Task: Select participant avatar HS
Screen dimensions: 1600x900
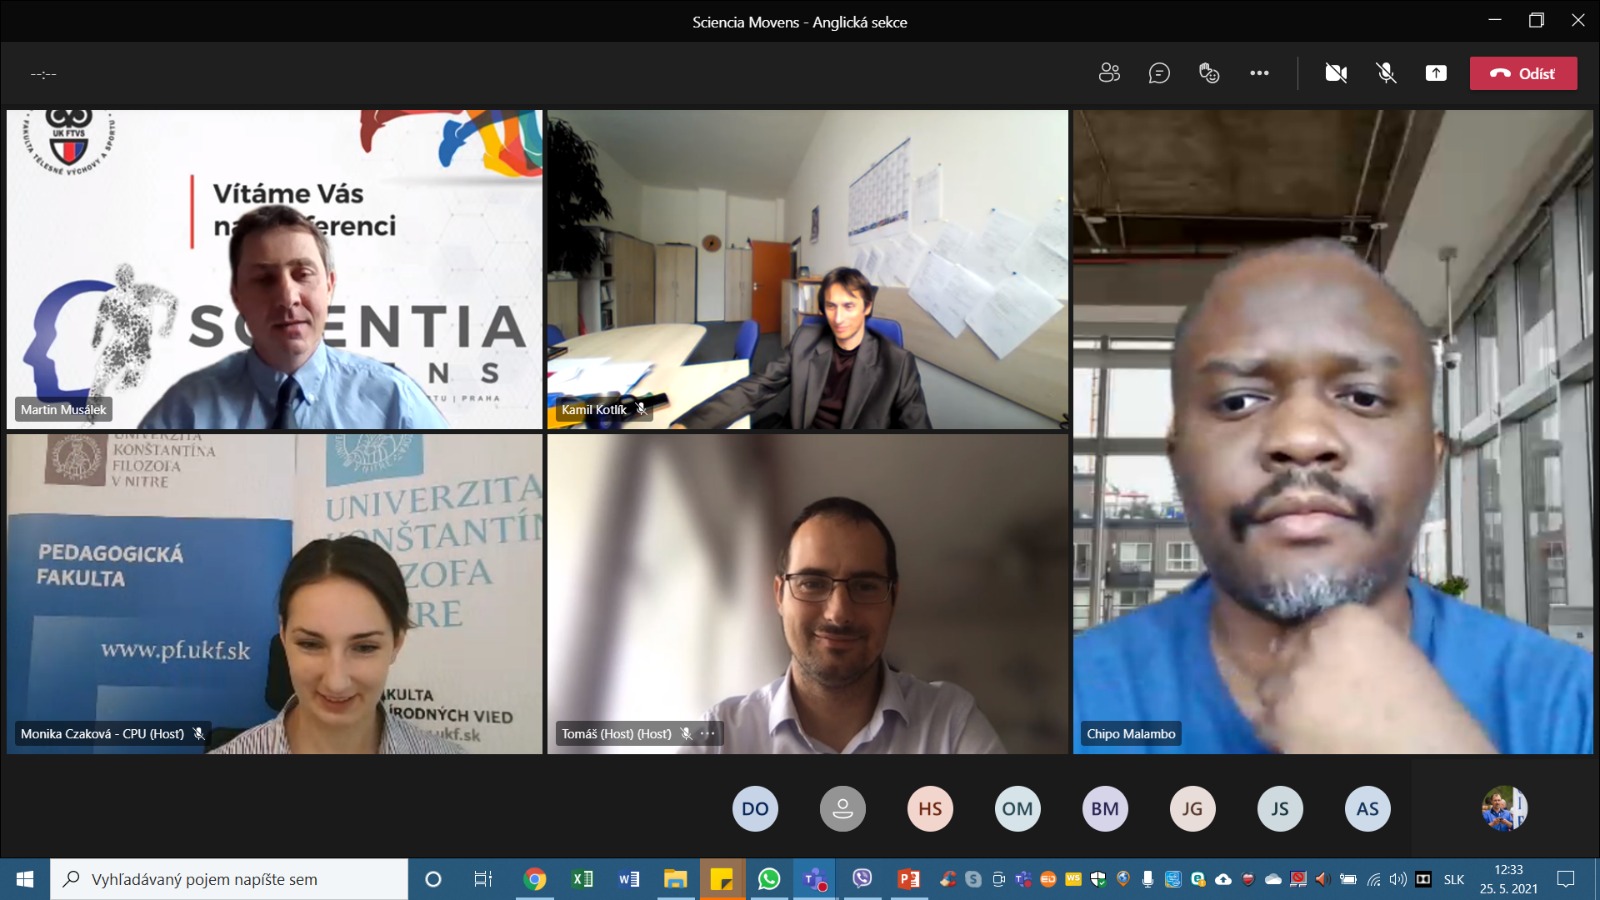Action: (930, 809)
